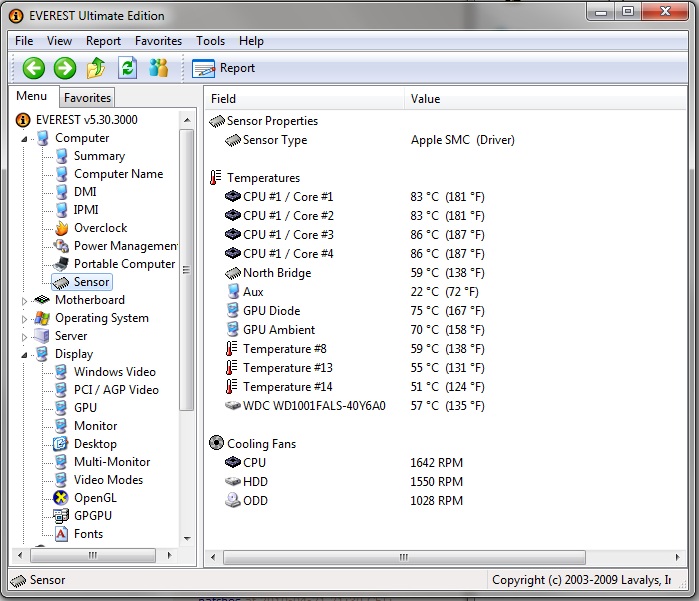
Task: Click the ODD fan disc icon
Action: click(x=233, y=500)
